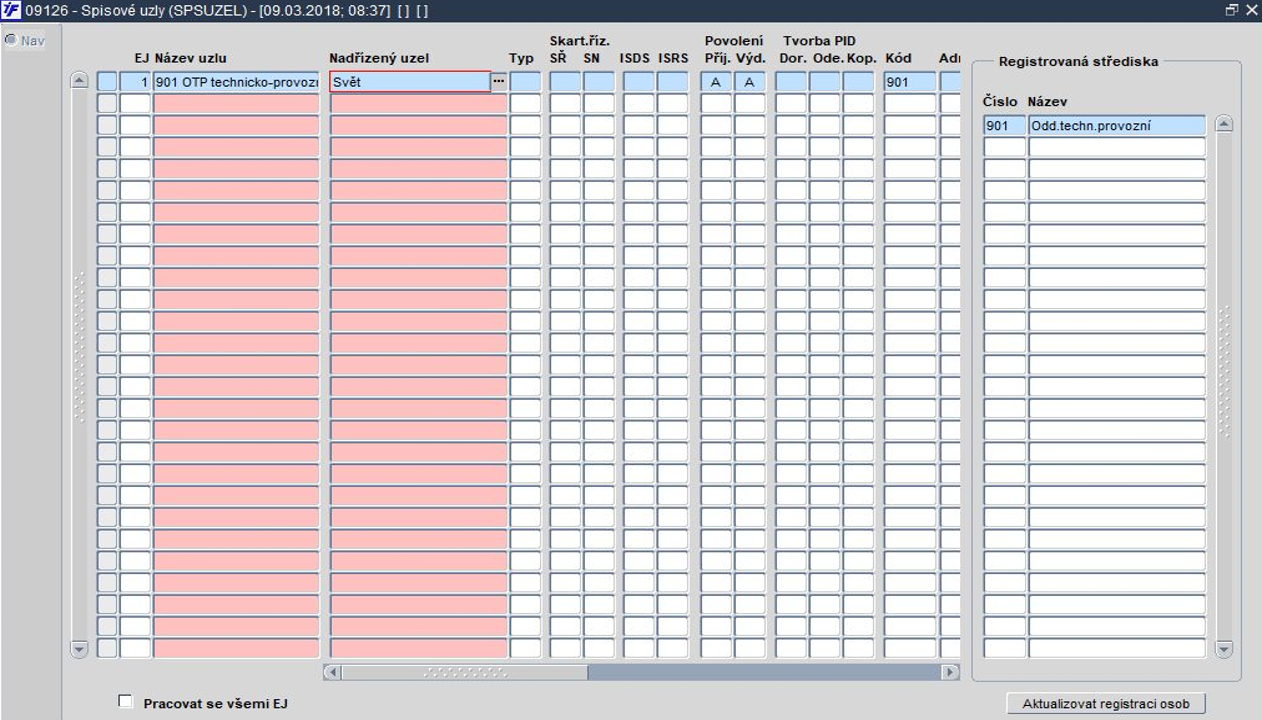The width and height of the screenshot is (1262, 720).
Task: Click the Svět parent node field
Action: [410, 82]
